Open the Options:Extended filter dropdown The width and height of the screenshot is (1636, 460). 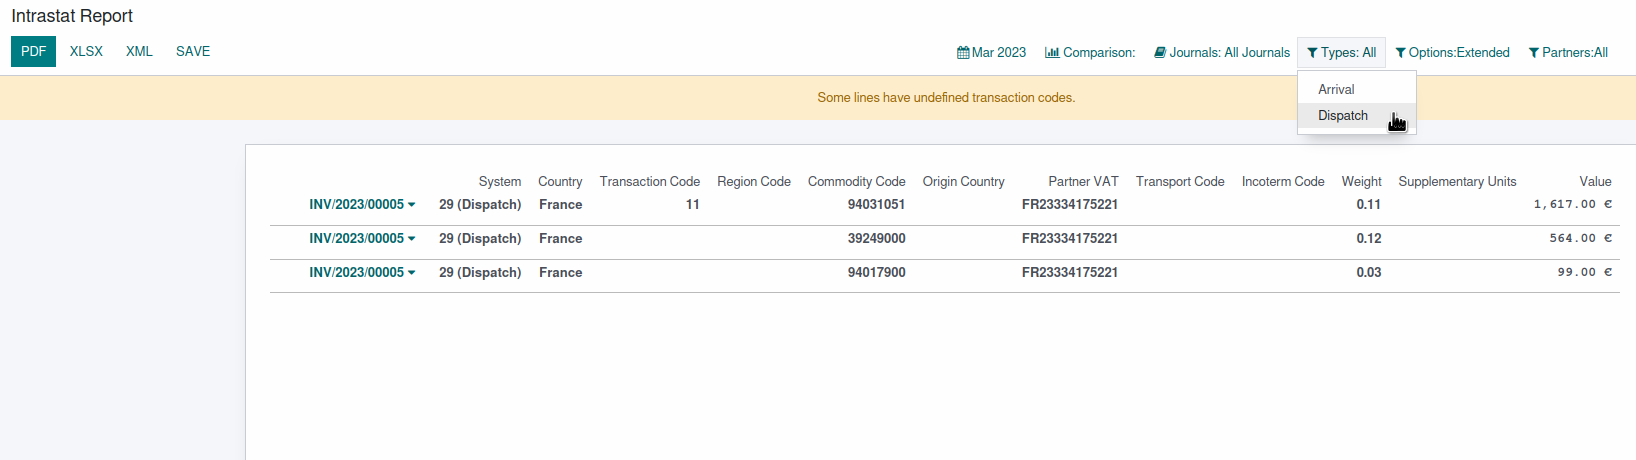tap(1452, 53)
